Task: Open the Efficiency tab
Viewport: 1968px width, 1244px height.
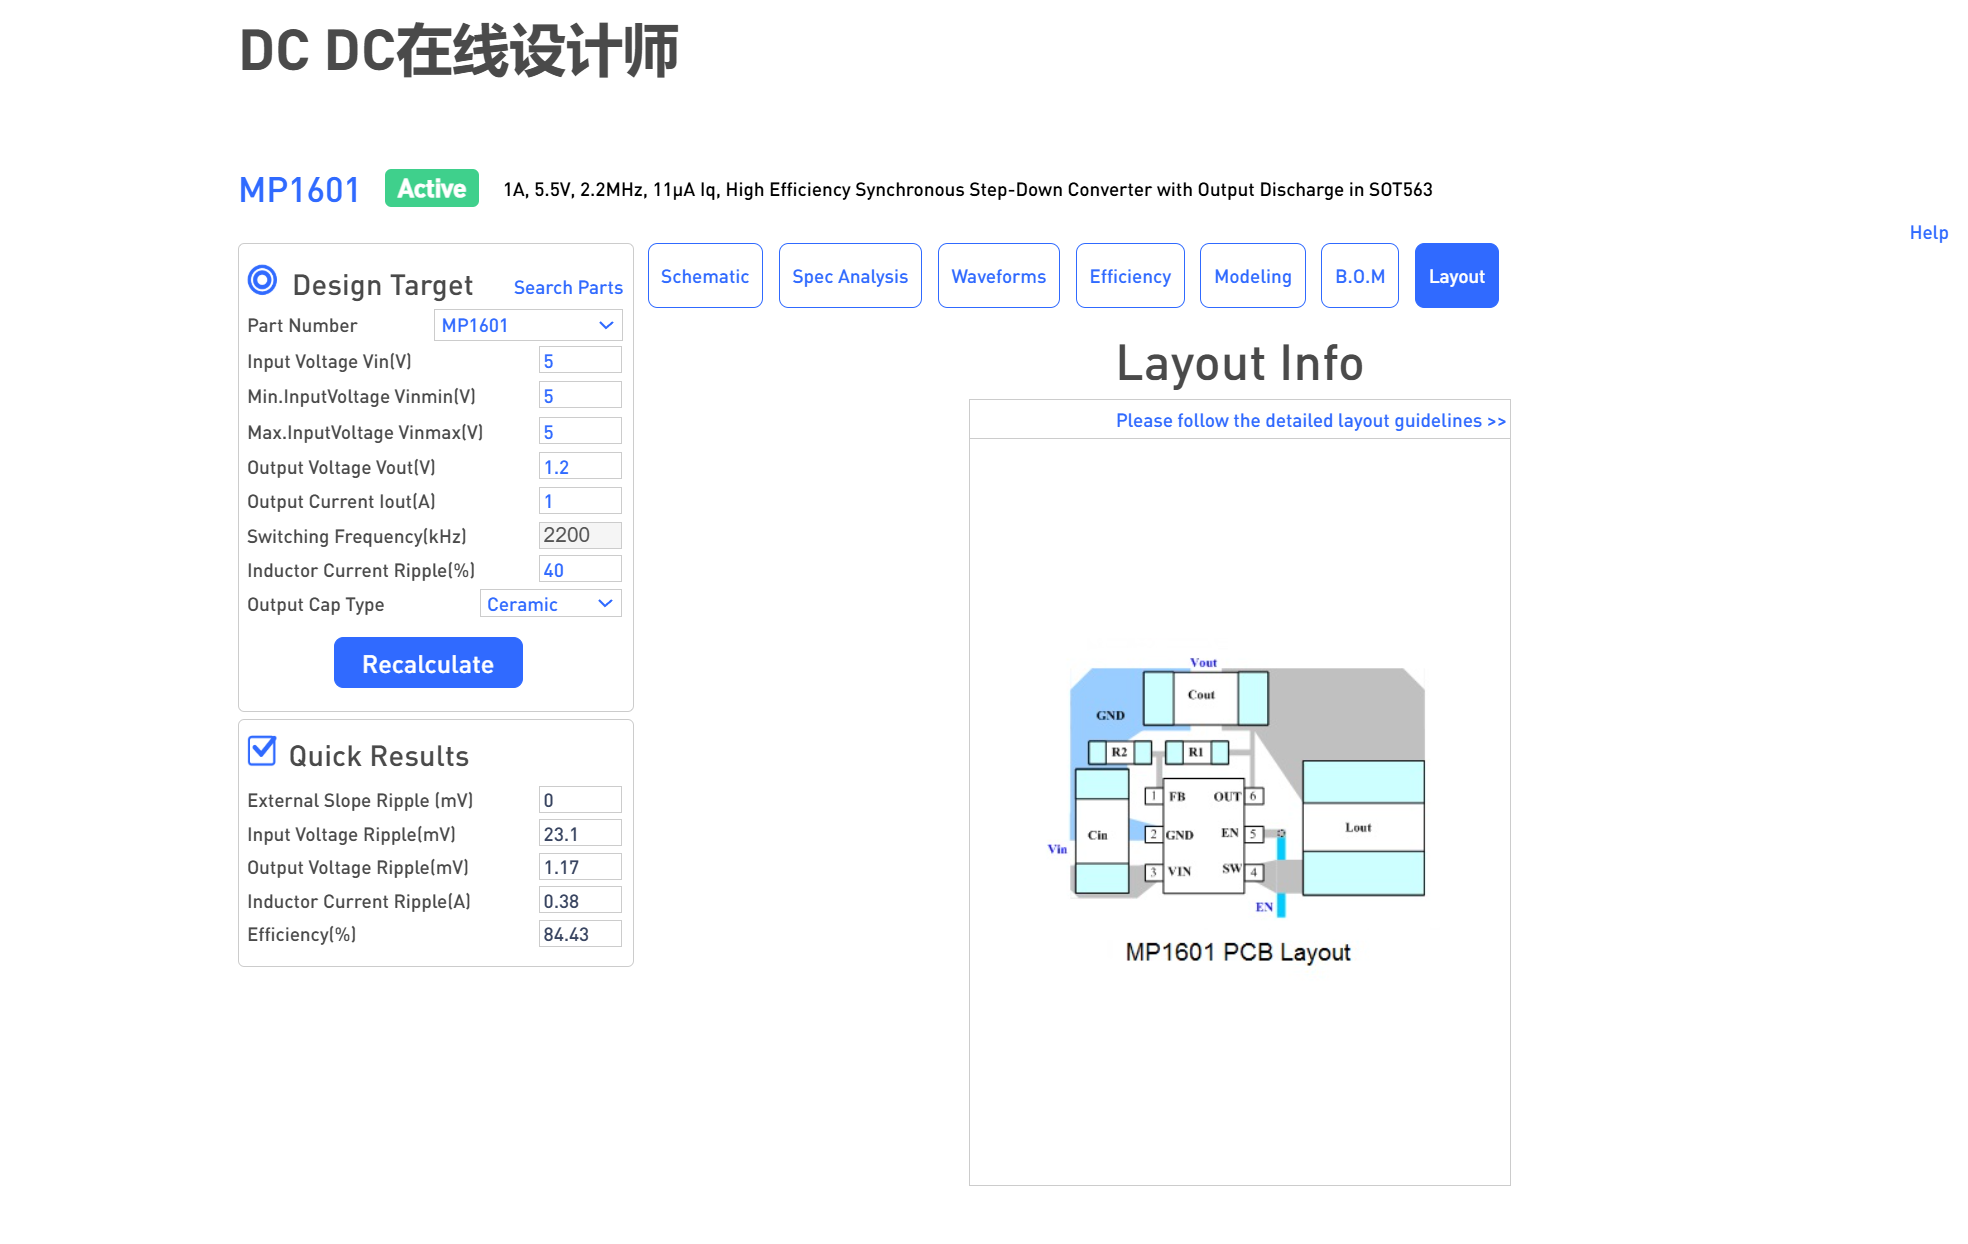Action: tap(1130, 276)
